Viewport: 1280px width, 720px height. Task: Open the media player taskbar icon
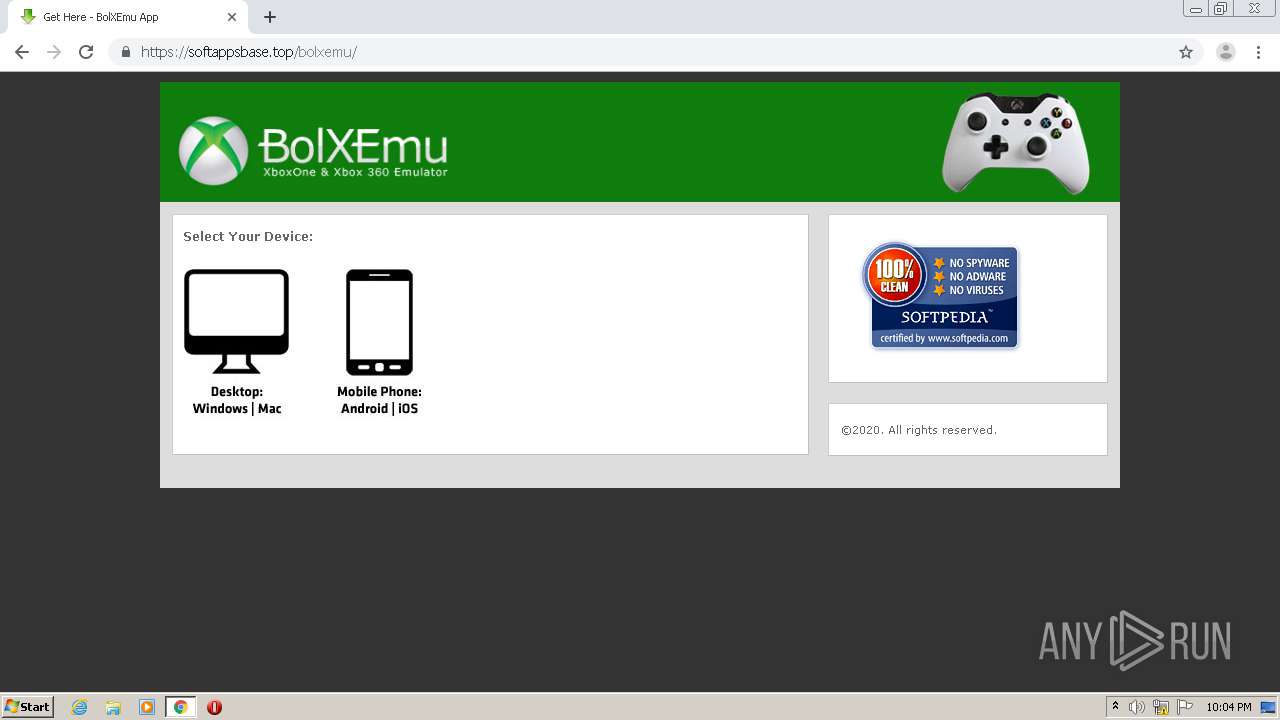click(147, 707)
